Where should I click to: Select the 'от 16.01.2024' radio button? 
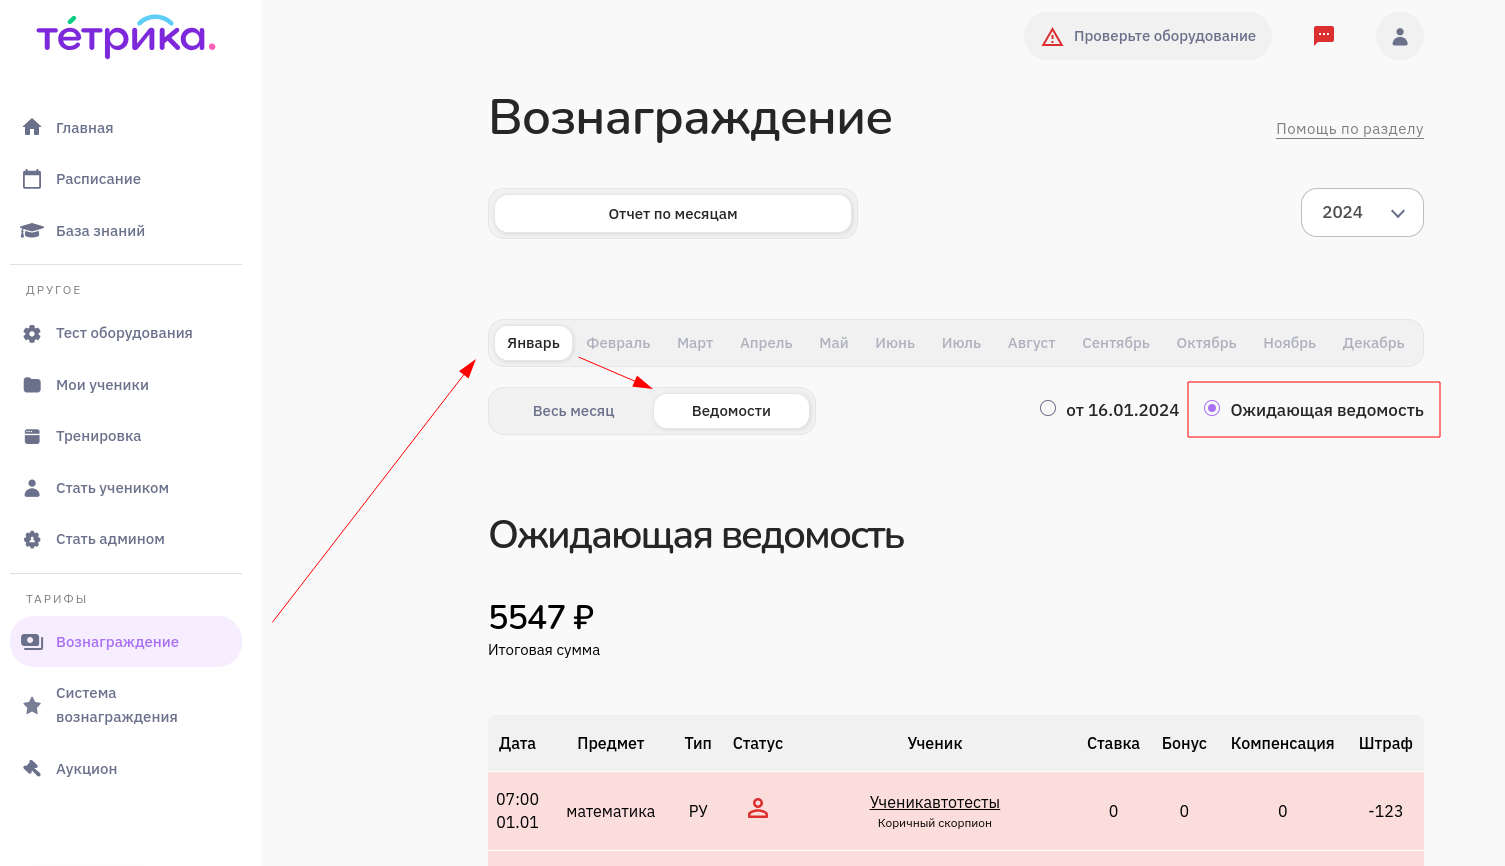click(1048, 408)
